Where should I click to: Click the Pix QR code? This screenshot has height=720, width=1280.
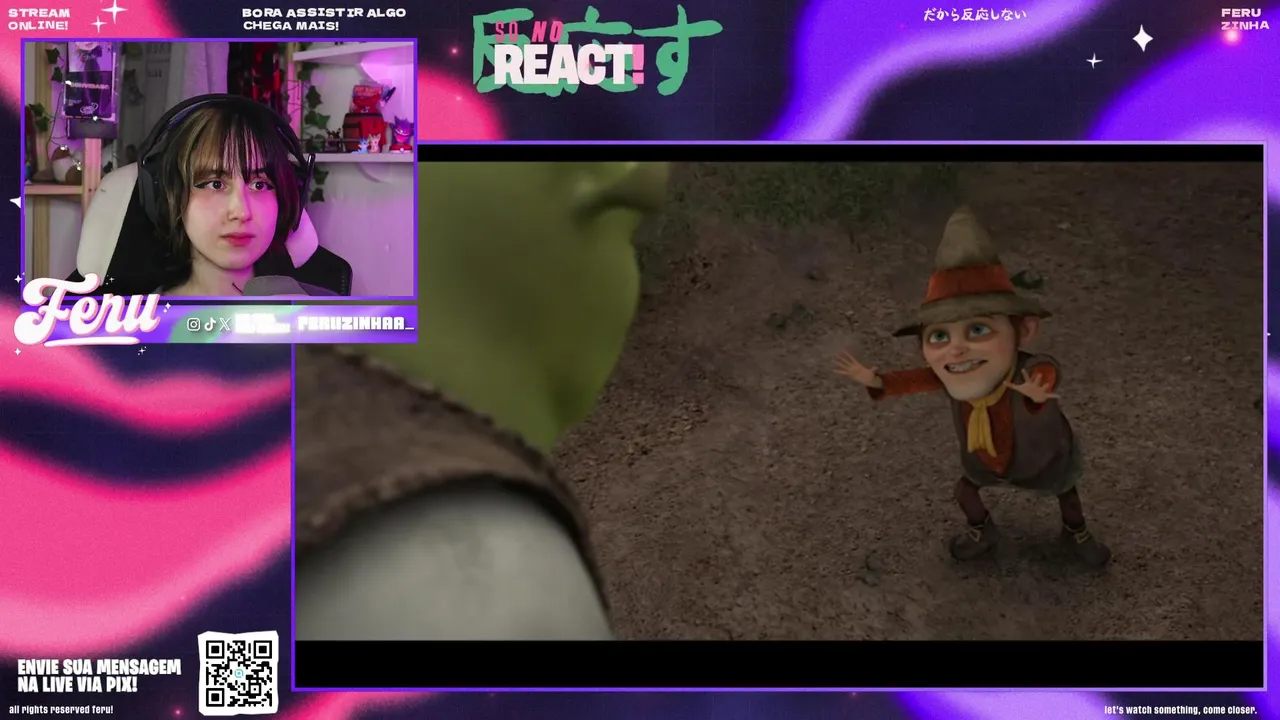pos(238,672)
